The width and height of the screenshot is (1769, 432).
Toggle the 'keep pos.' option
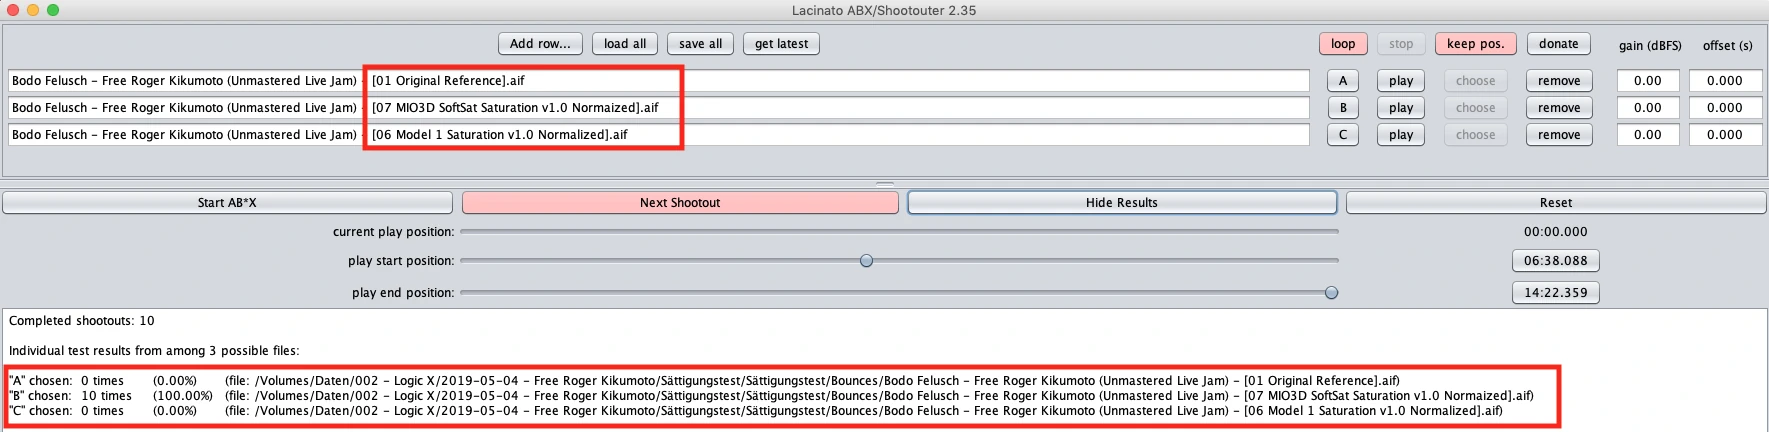(x=1475, y=44)
